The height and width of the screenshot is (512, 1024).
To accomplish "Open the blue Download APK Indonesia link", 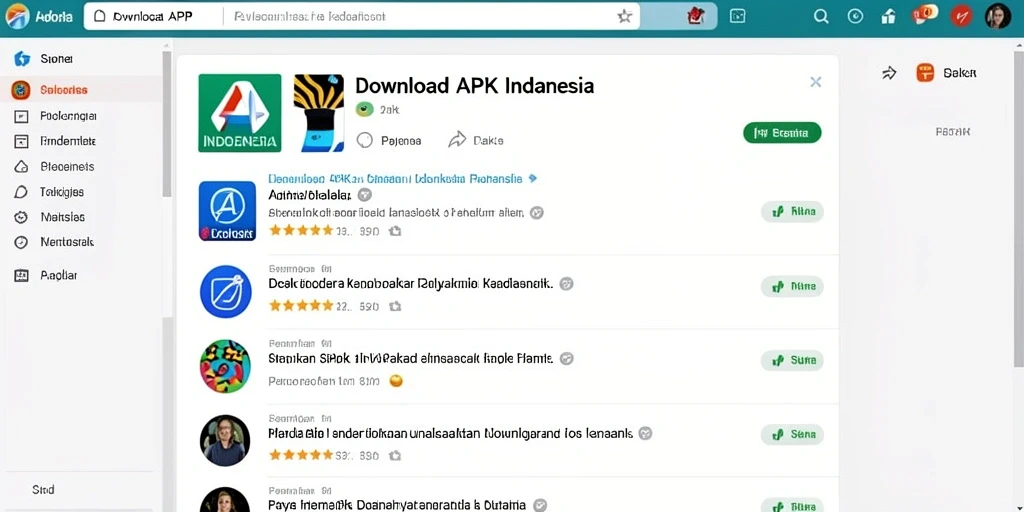I will click(402, 178).
